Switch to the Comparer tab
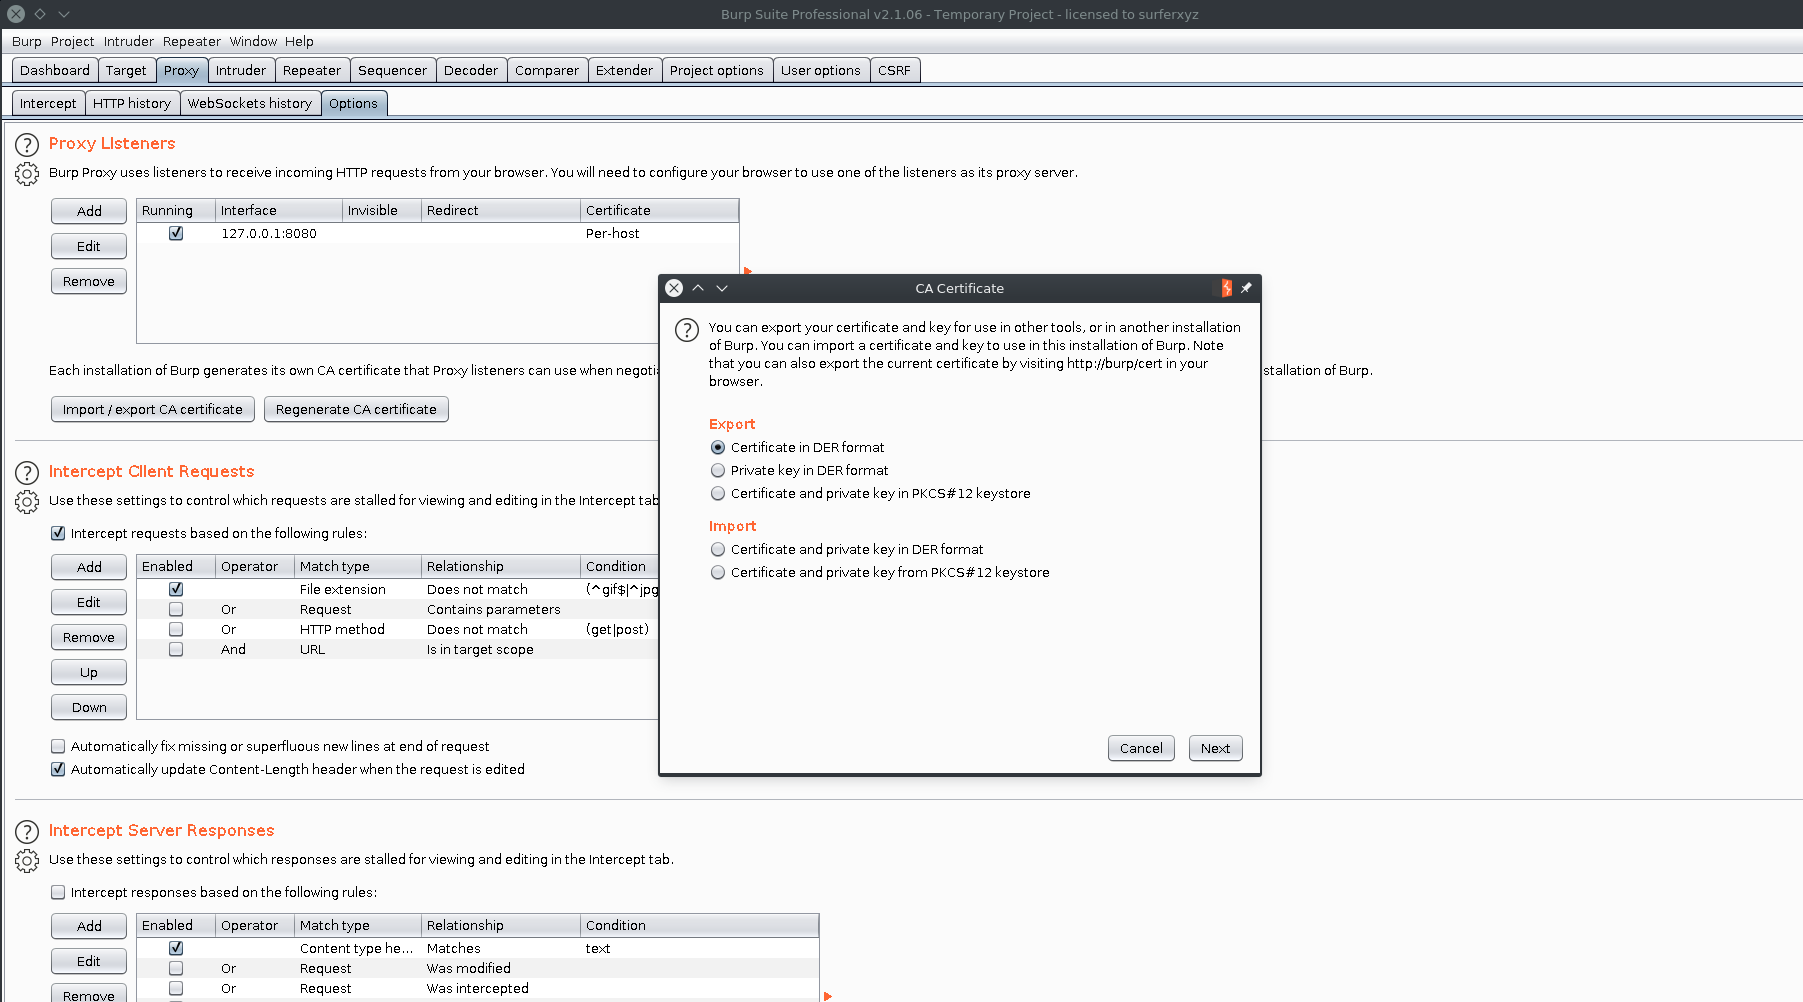 547,70
